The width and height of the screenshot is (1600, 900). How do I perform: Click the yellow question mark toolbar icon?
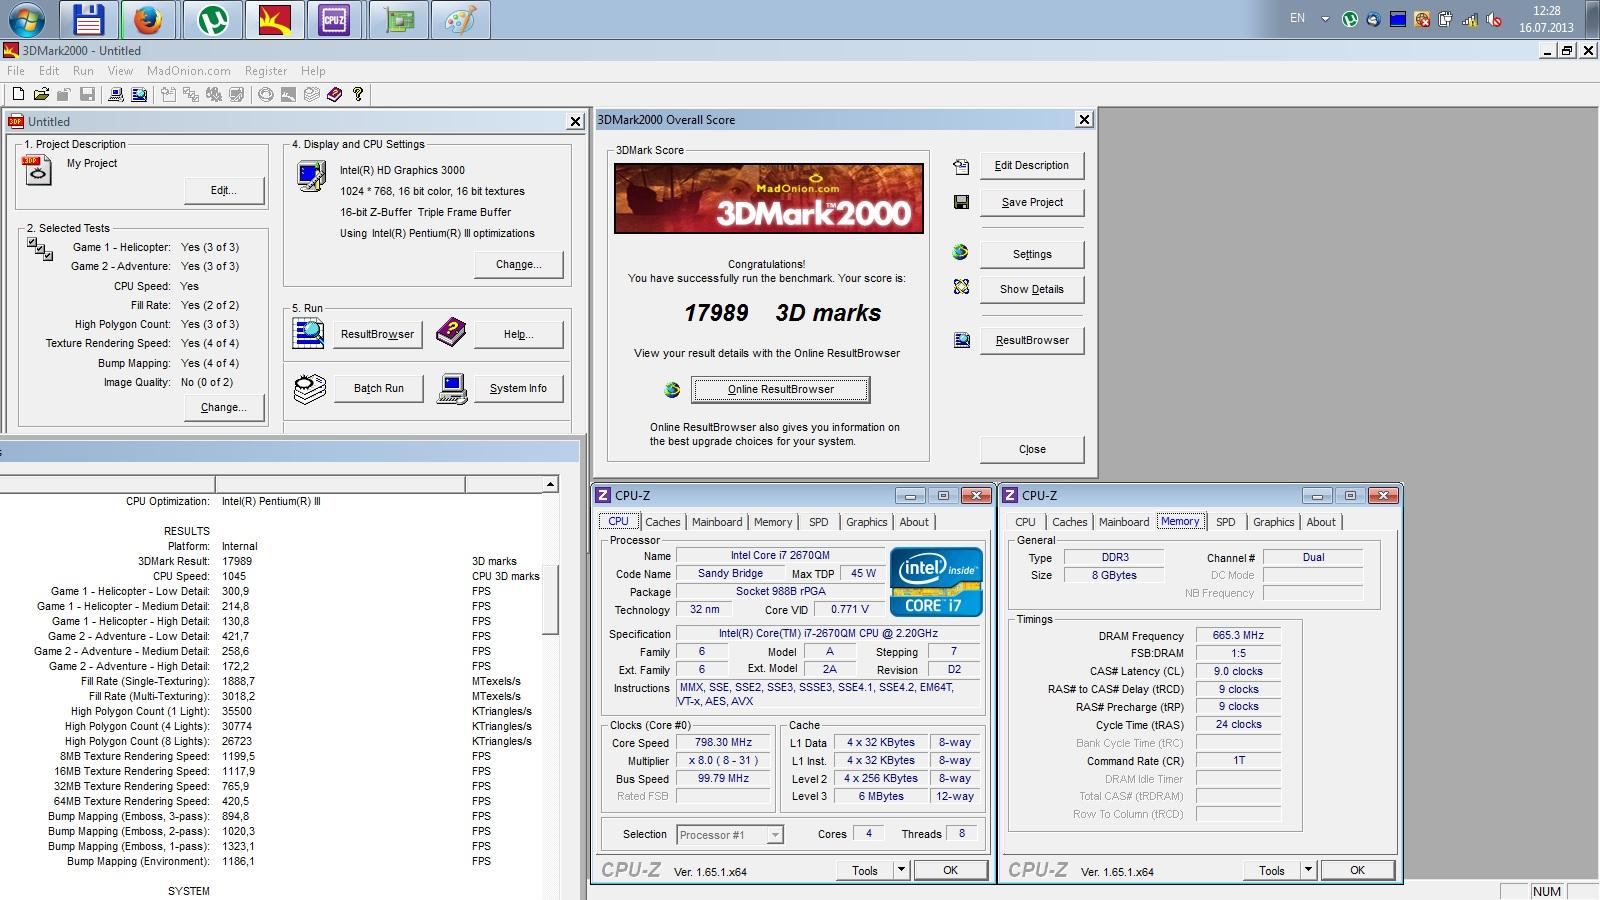(357, 94)
